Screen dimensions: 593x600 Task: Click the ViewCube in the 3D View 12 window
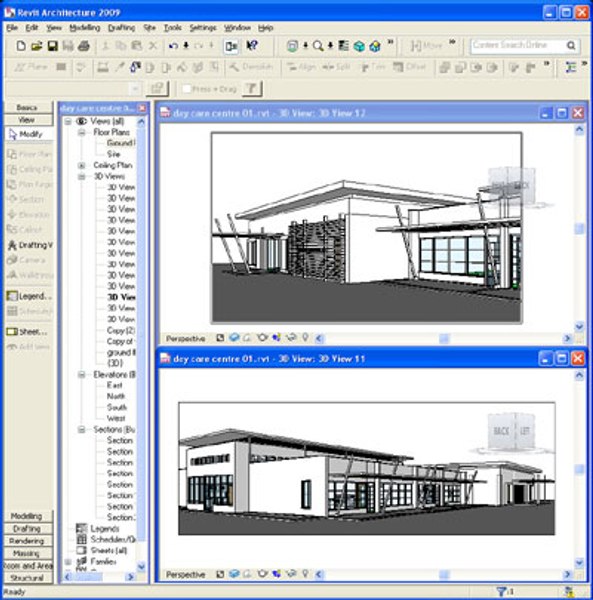click(511, 186)
